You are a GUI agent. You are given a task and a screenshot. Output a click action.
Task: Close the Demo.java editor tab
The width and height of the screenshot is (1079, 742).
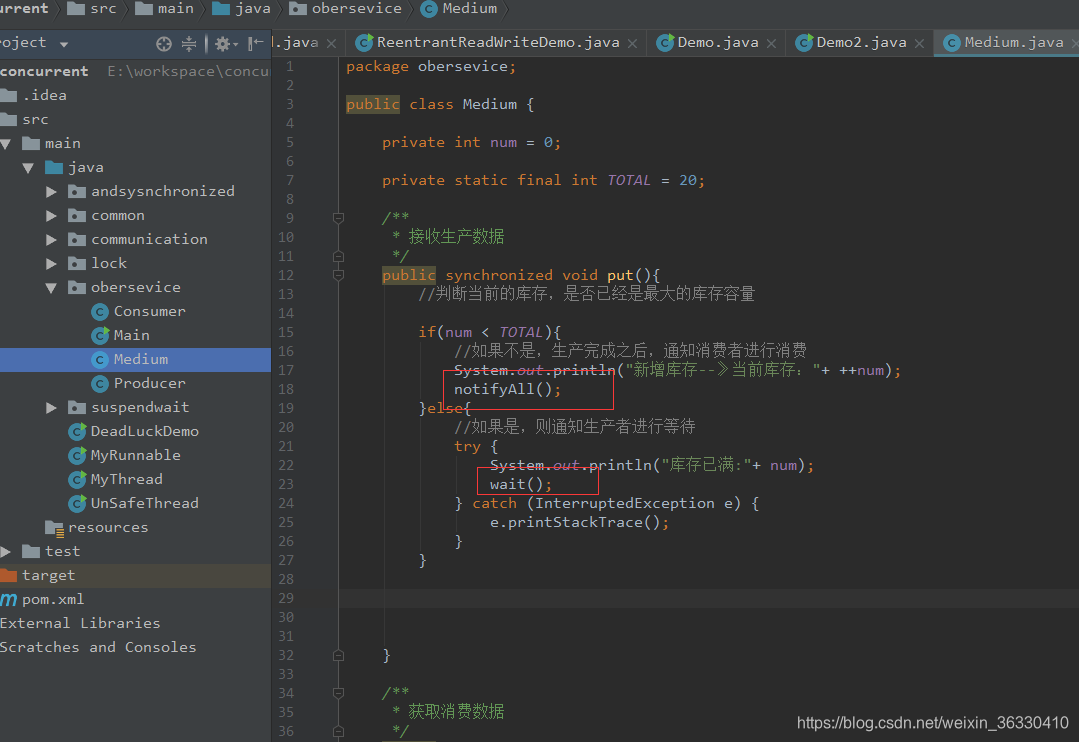[771, 43]
